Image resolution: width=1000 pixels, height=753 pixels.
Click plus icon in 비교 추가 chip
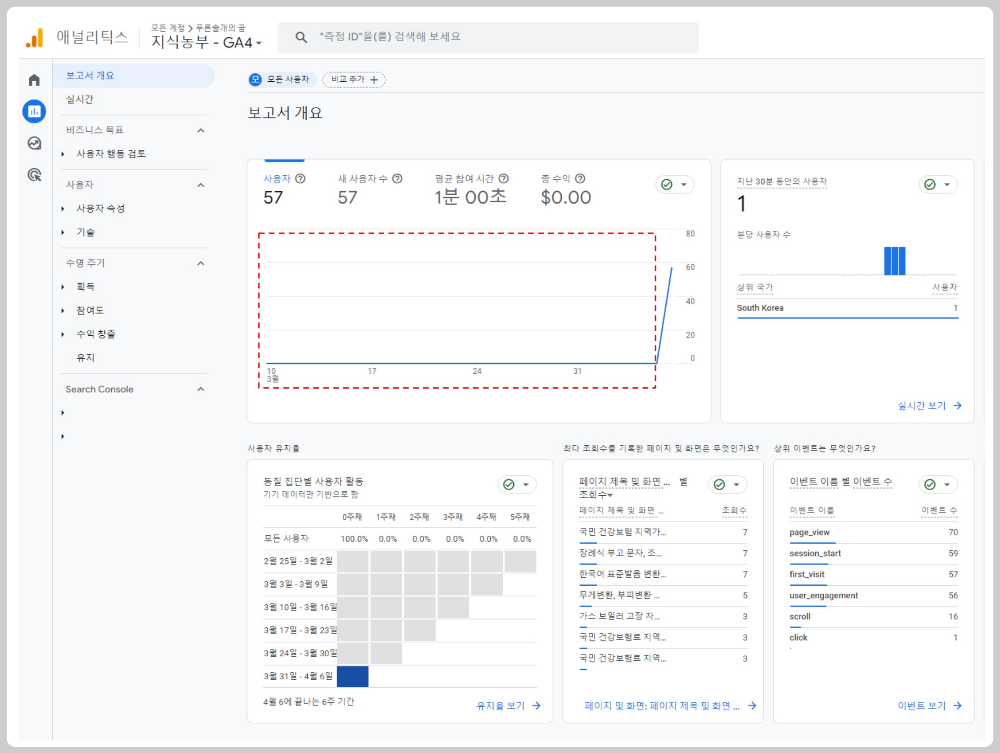pos(374,80)
